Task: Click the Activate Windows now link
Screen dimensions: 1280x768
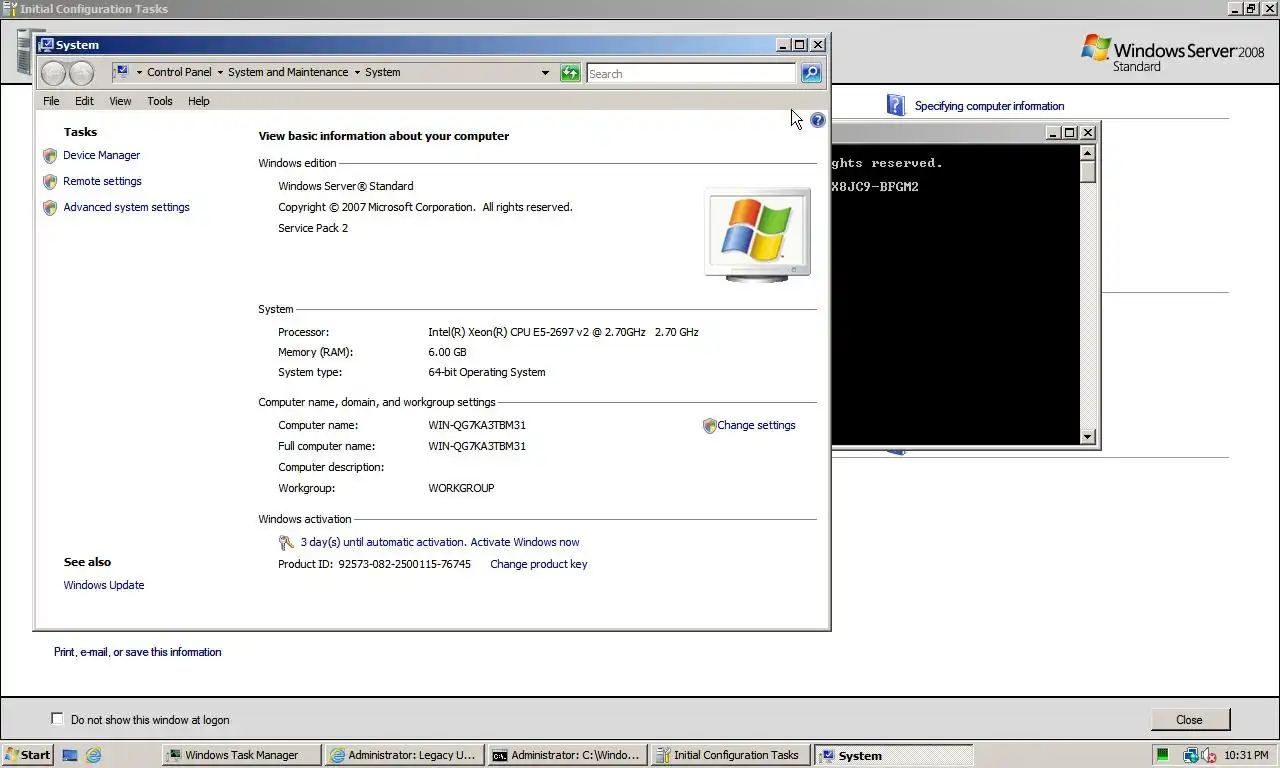Action: coord(525,542)
